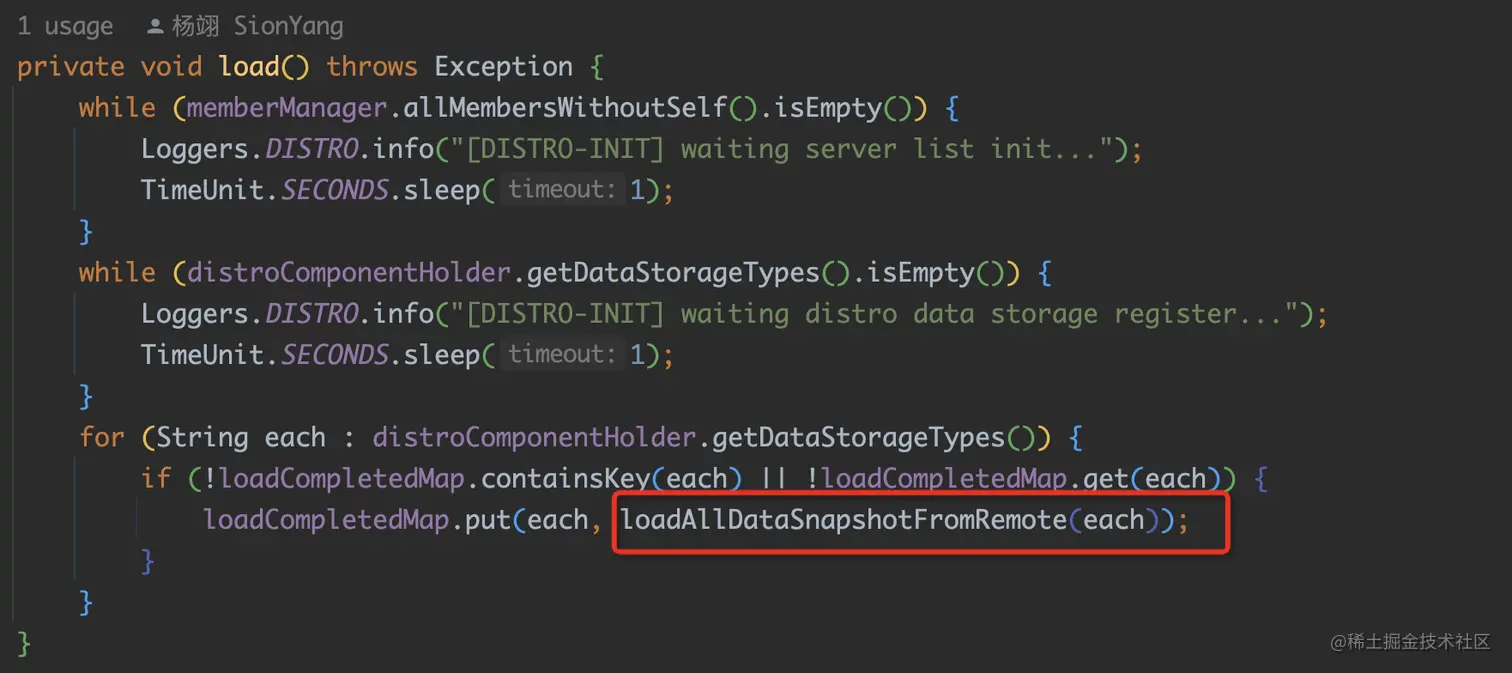Click the second timeout parameter hint
1512x673 pixels.
[x=561, y=354]
